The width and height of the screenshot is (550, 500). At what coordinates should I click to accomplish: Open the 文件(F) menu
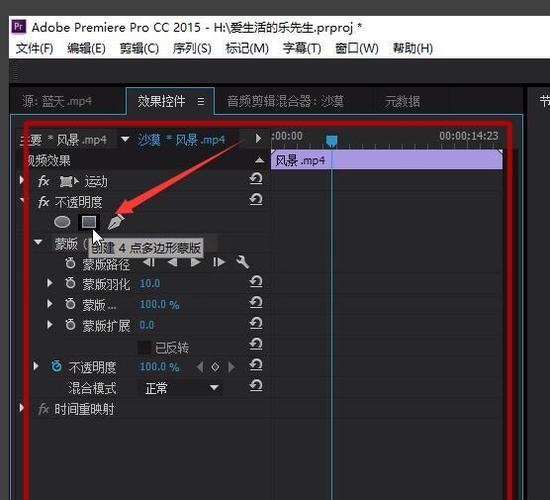[x=34, y=48]
